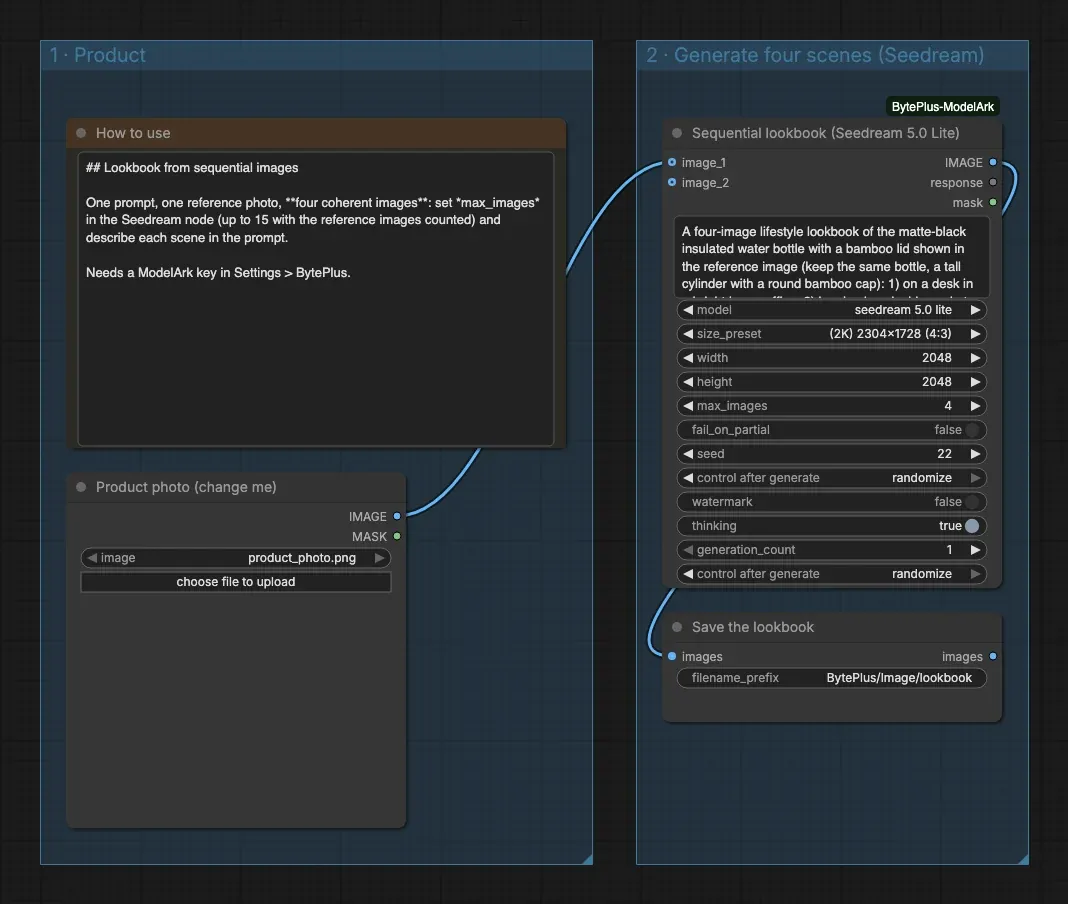This screenshot has width=1068, height=904.
Task: Toggle the watermark switch
Action: 972,501
